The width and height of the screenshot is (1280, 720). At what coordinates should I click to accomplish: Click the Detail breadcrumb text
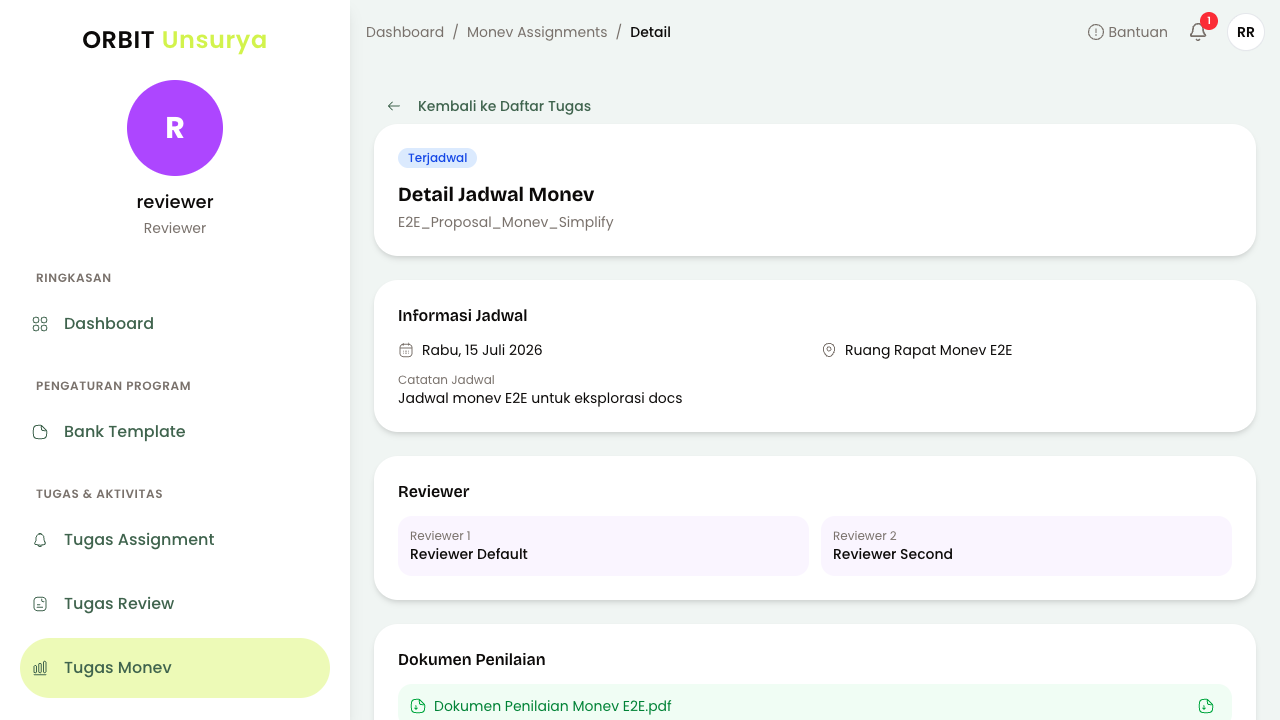[650, 32]
